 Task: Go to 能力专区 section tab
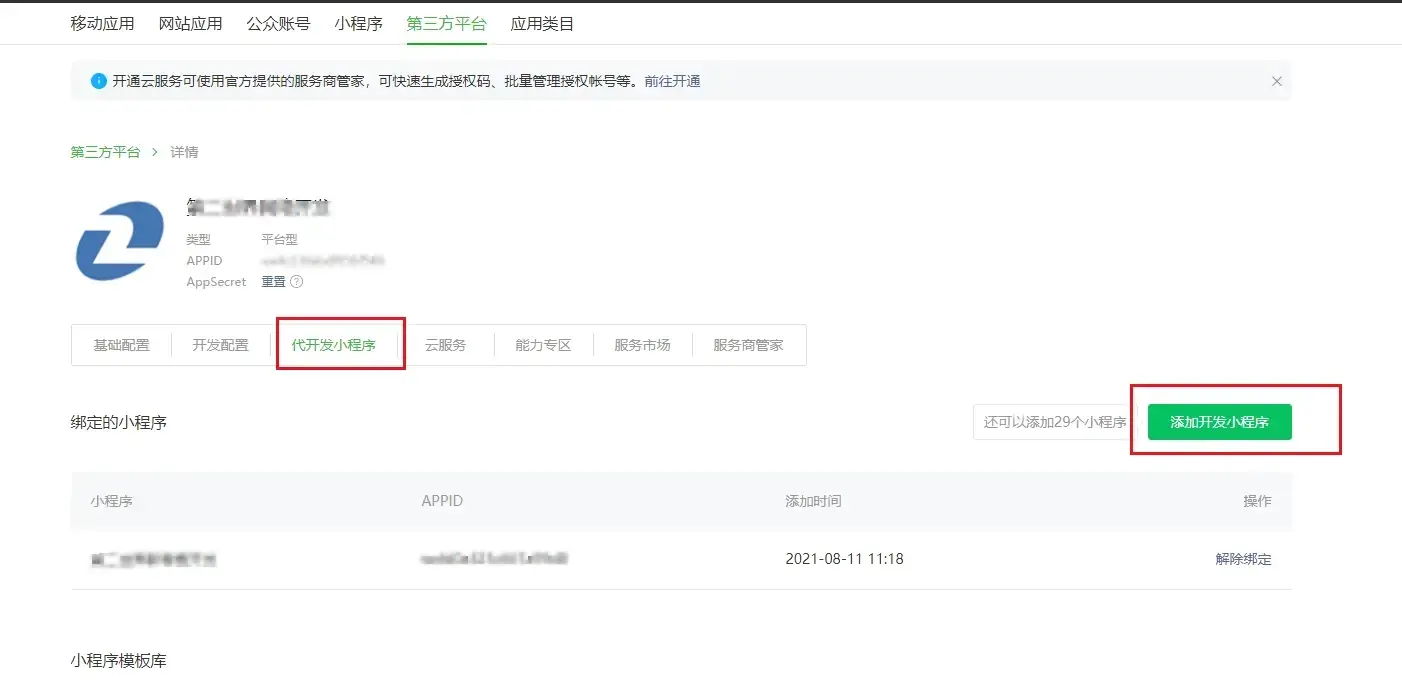(x=543, y=345)
